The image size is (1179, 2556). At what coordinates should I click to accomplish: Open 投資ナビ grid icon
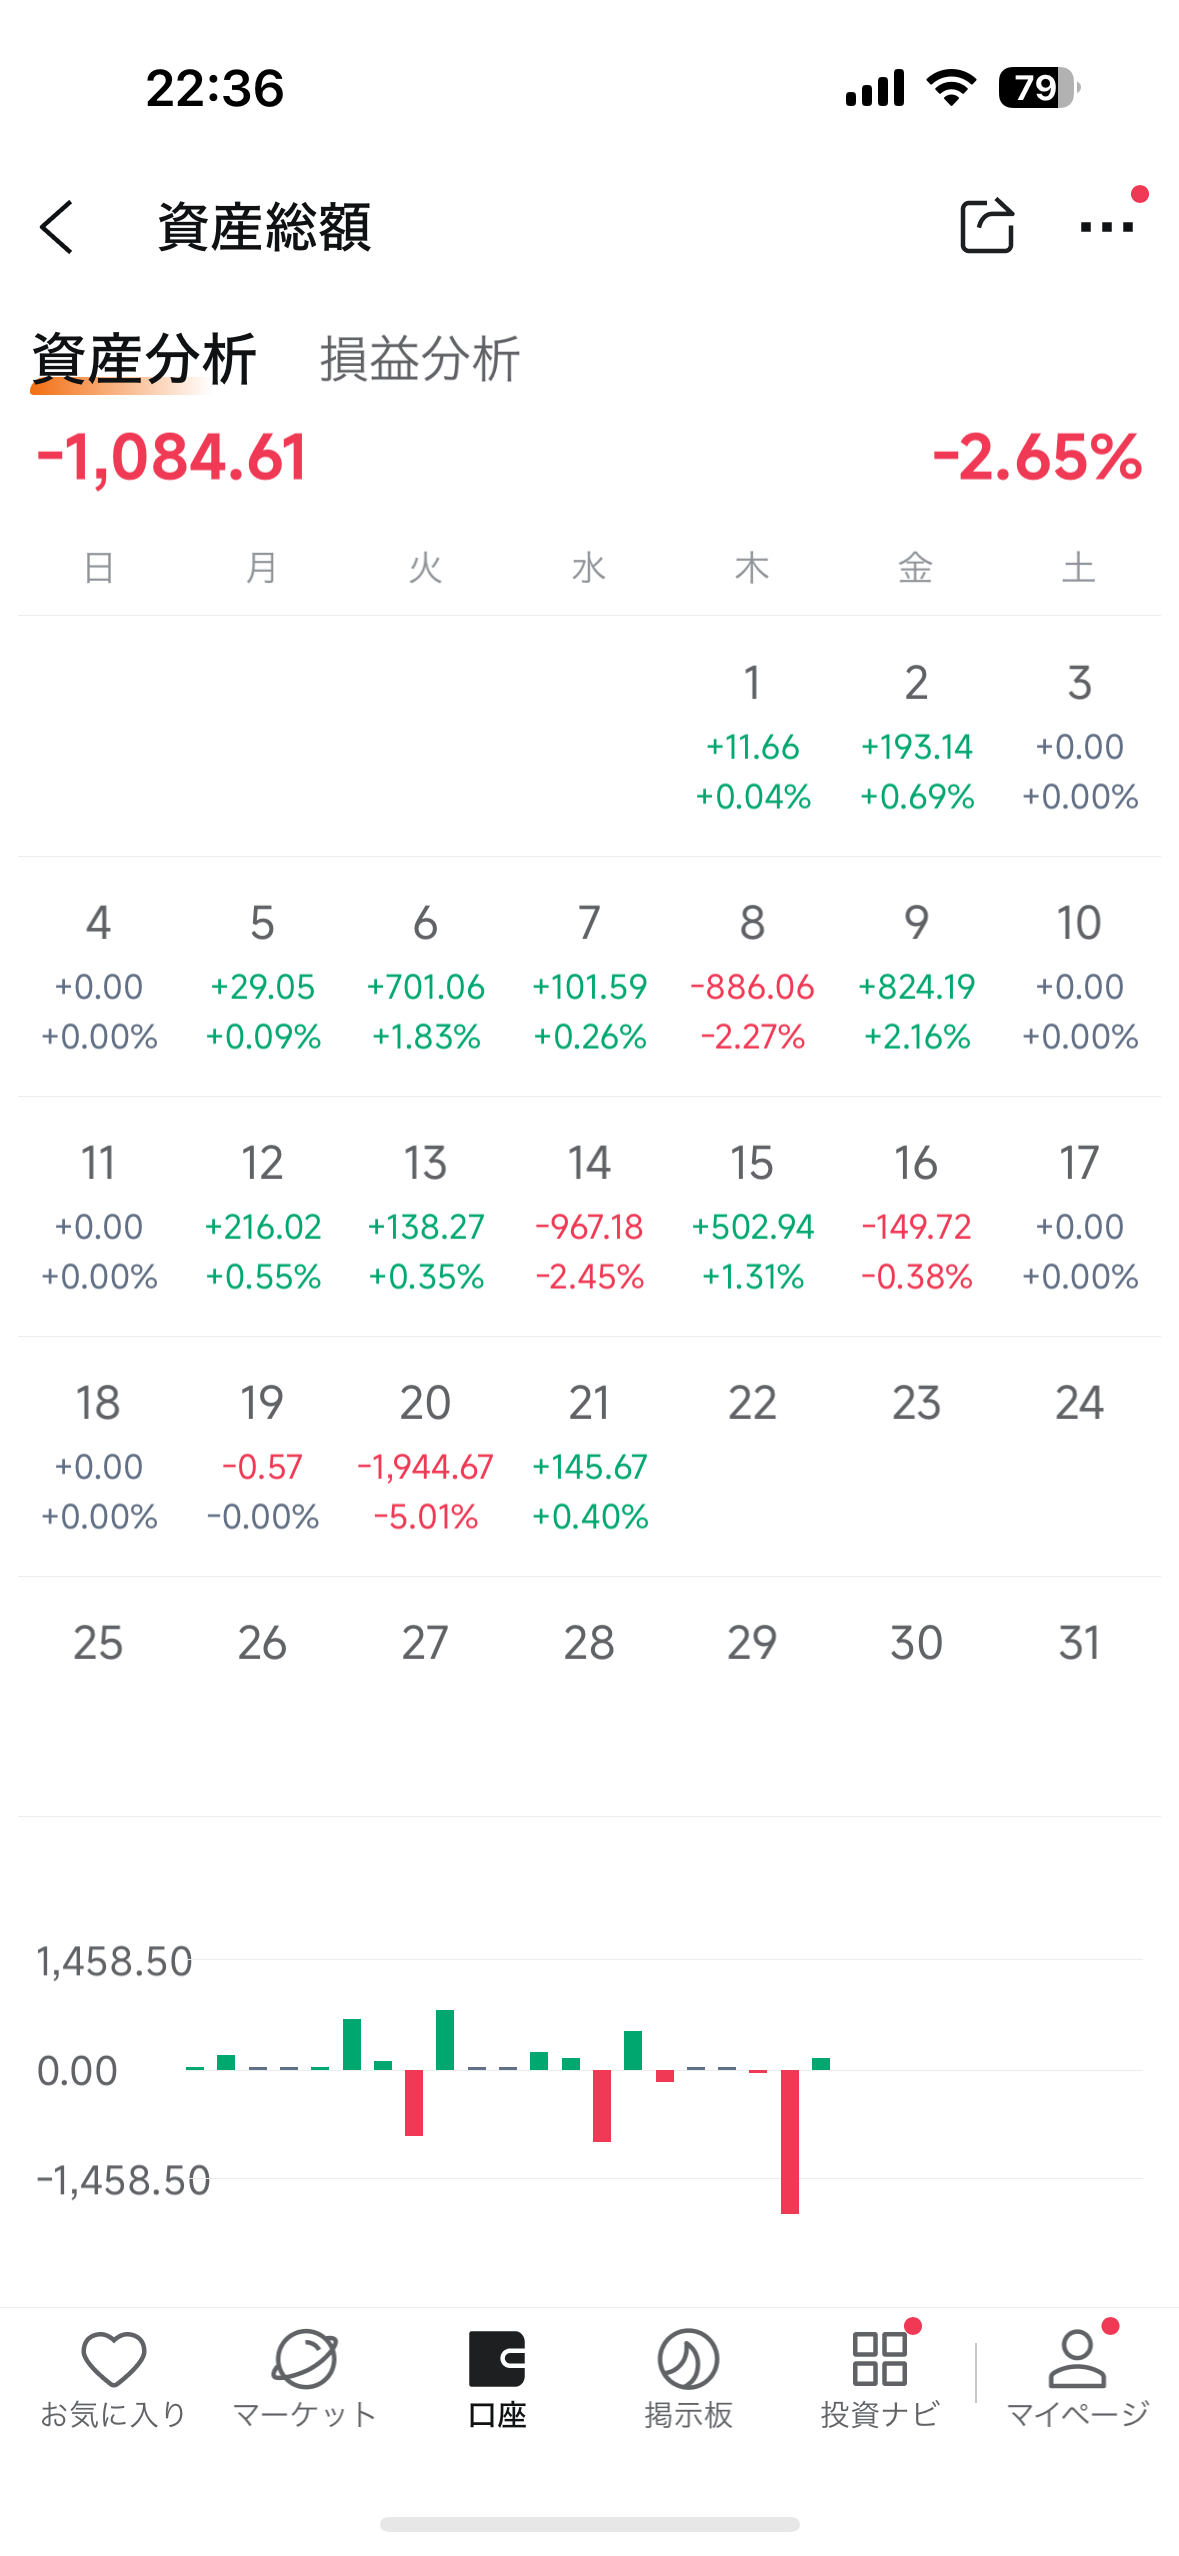880,2379
